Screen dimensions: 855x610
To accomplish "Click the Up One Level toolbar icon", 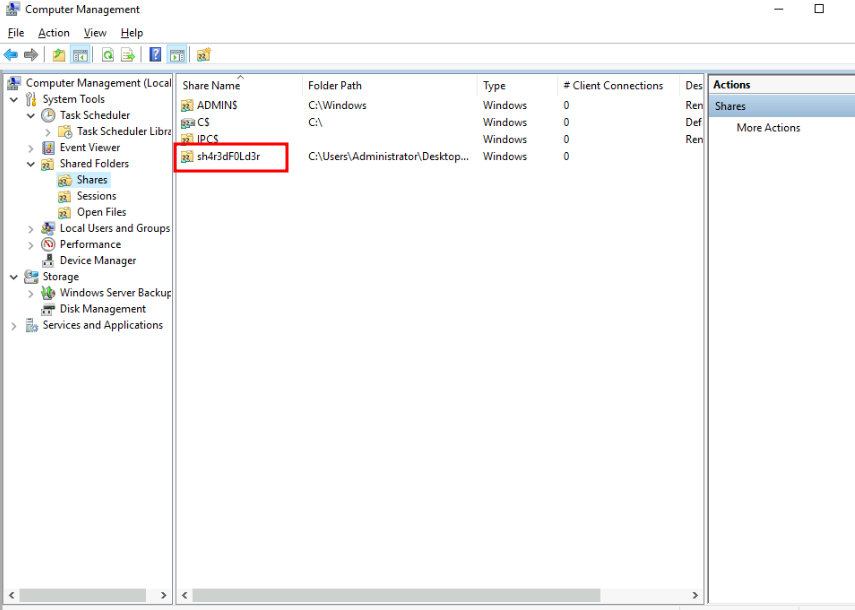I will 59,55.
